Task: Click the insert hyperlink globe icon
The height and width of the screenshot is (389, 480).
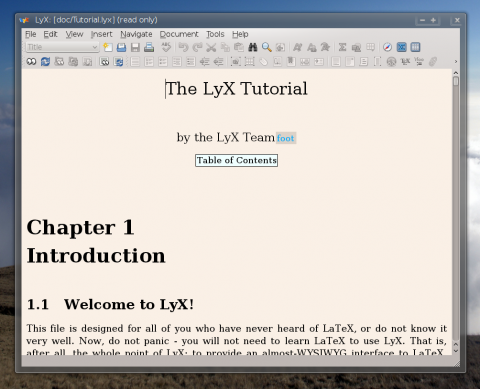Action: 391,62
